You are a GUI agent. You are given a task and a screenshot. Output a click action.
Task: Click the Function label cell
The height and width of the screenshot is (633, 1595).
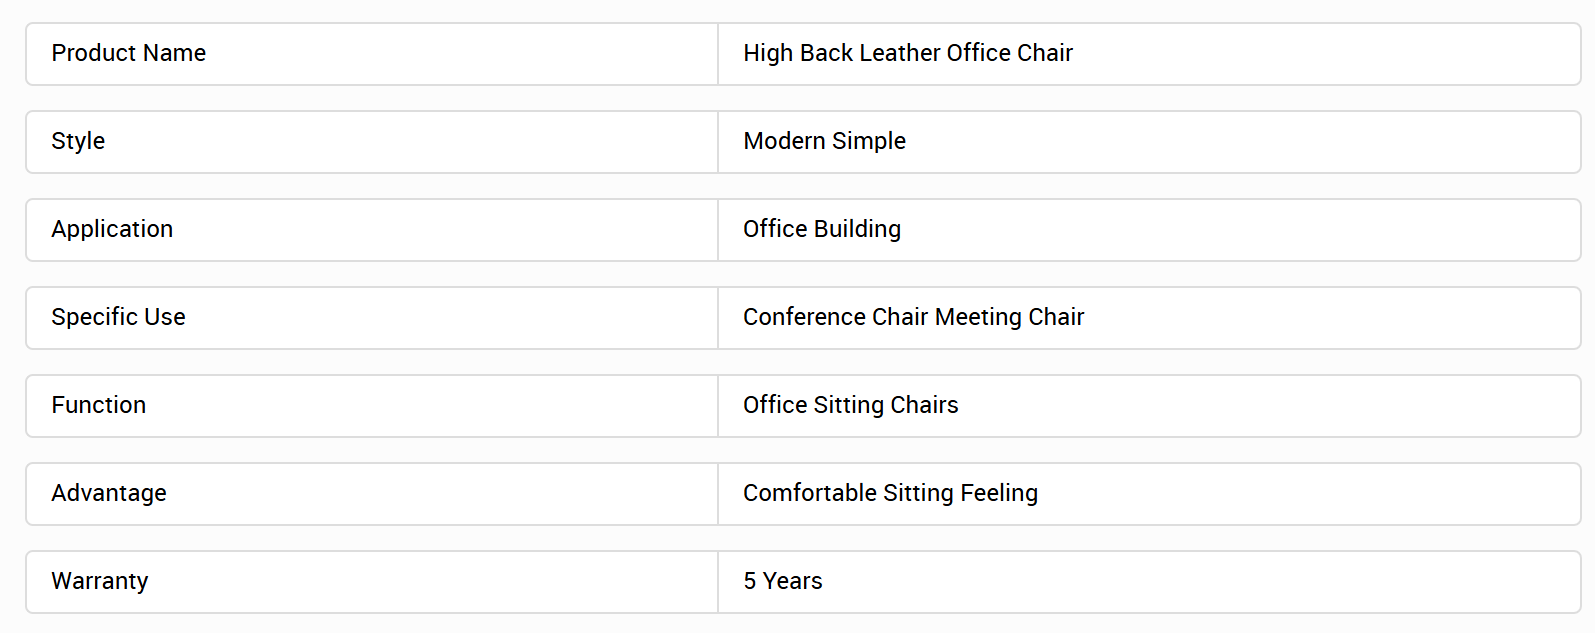pyautogui.click(x=372, y=406)
